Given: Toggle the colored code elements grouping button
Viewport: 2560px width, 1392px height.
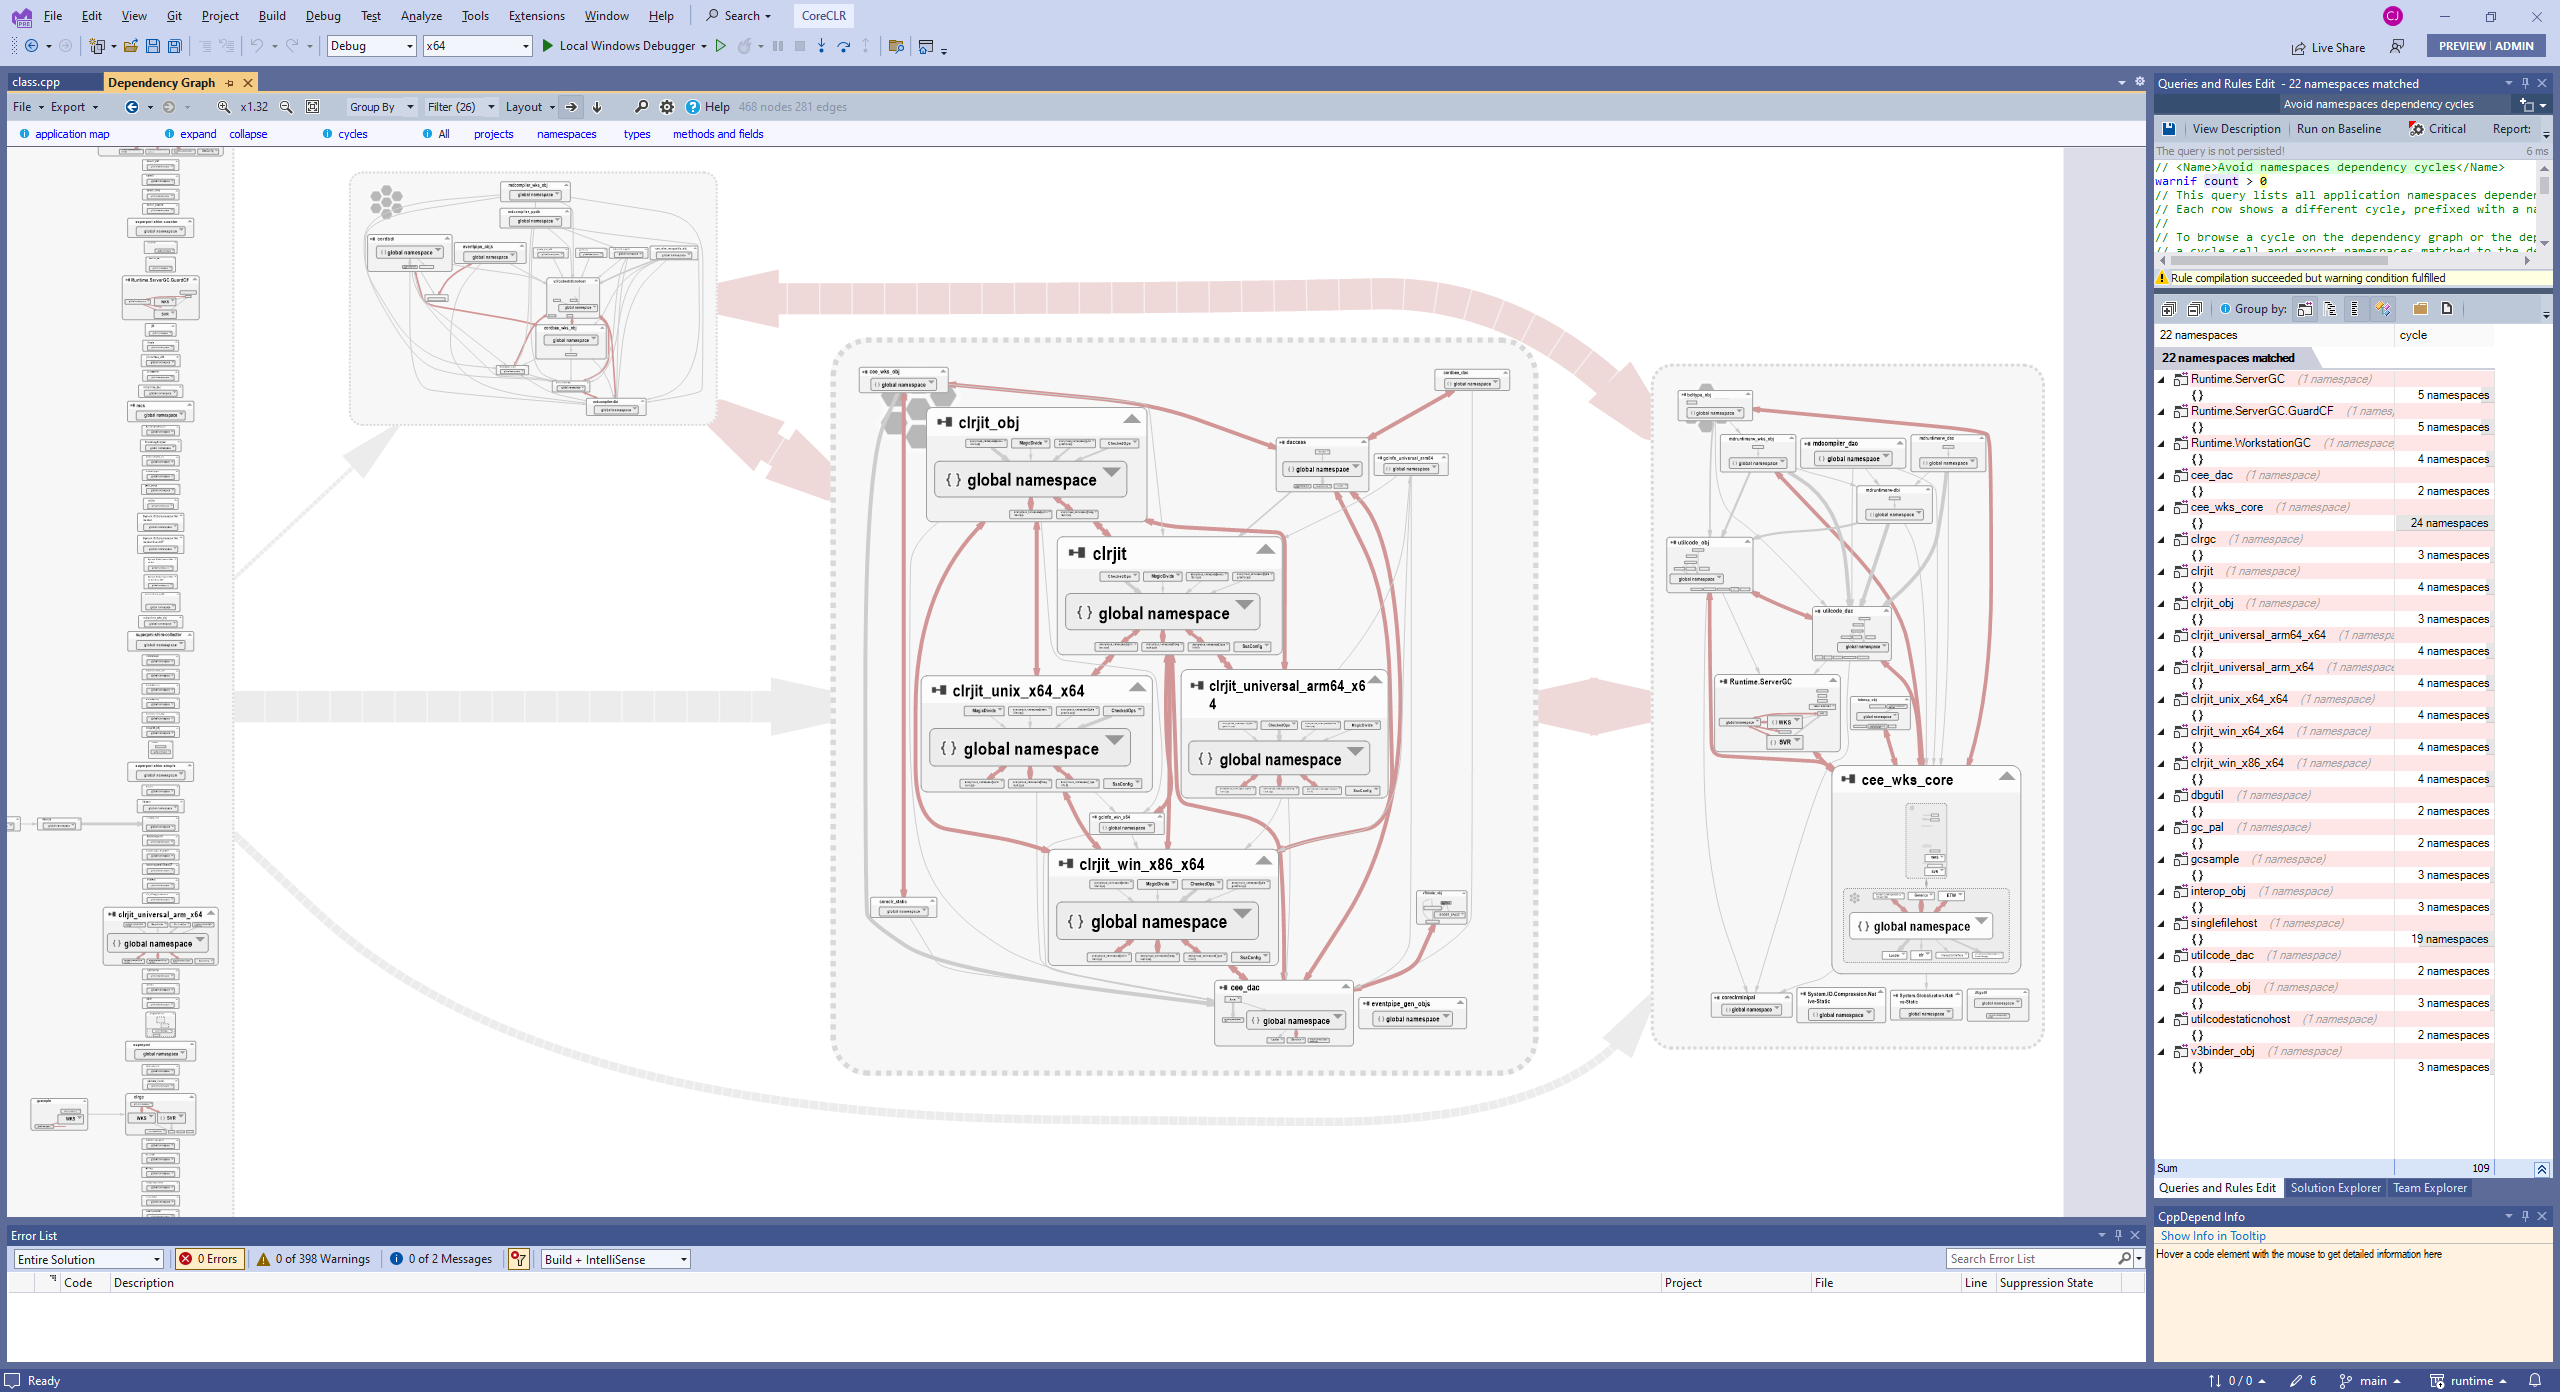Looking at the screenshot, I should [2382, 309].
